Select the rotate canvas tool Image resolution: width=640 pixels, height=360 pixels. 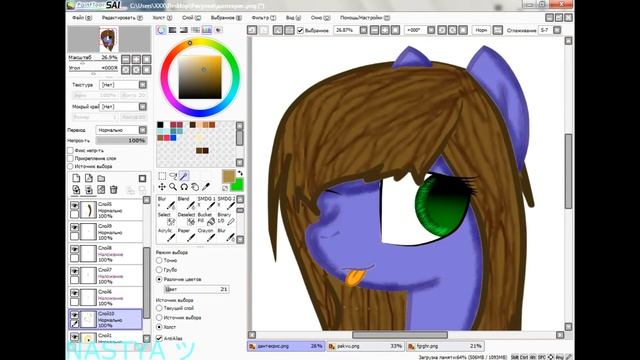pyautogui.click(x=184, y=187)
